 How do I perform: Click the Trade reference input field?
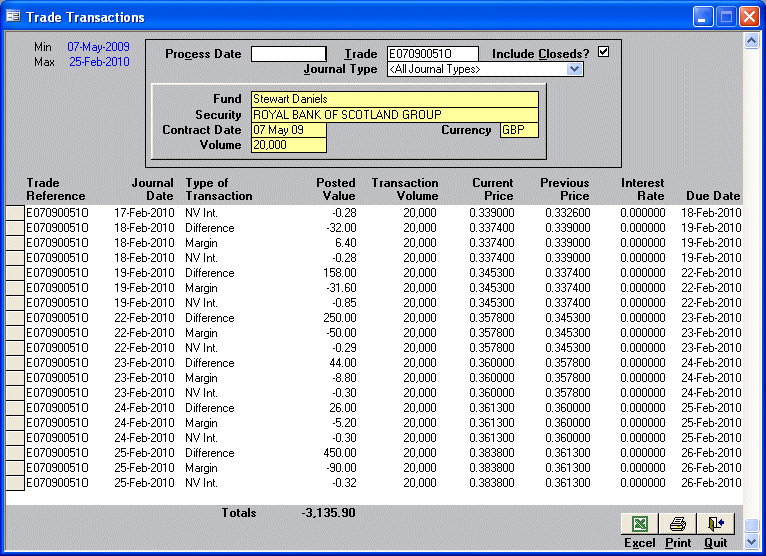point(432,54)
